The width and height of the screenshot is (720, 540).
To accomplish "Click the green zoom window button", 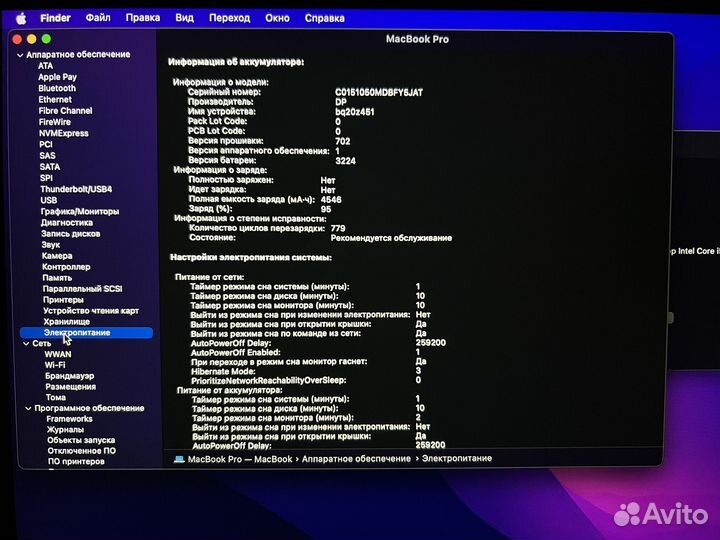I will [x=46, y=39].
